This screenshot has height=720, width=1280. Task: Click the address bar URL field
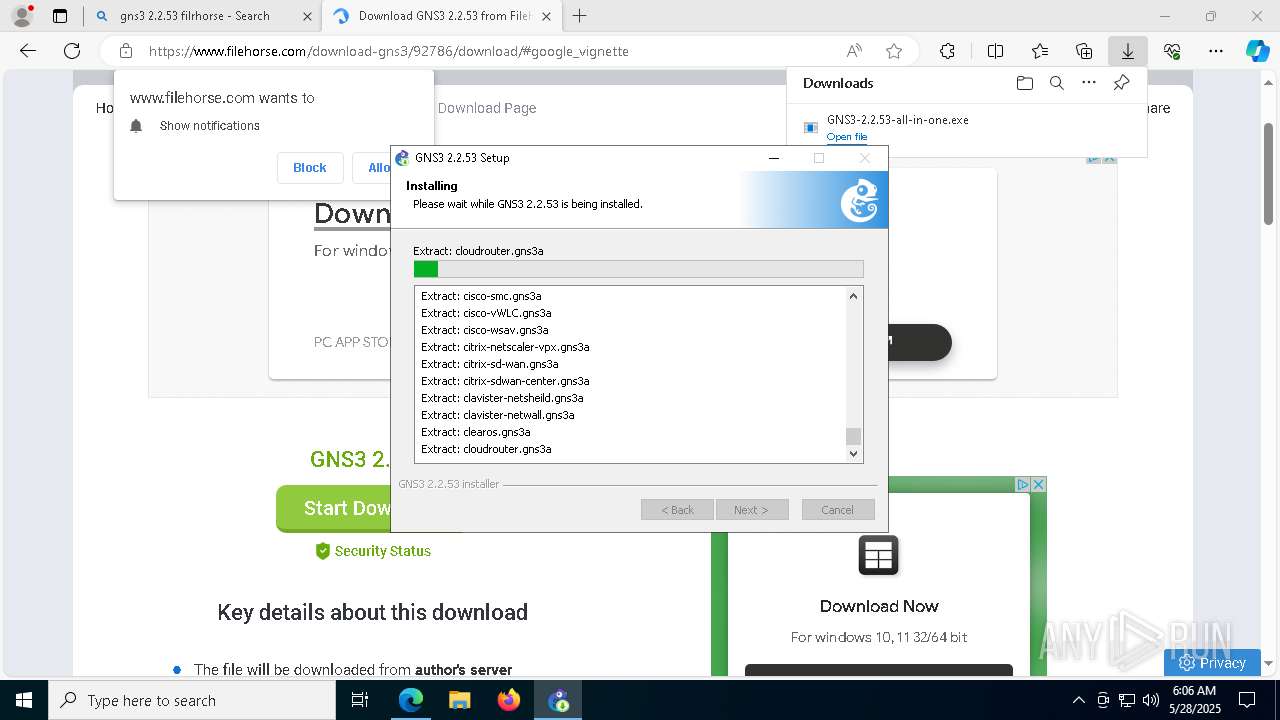(490, 51)
